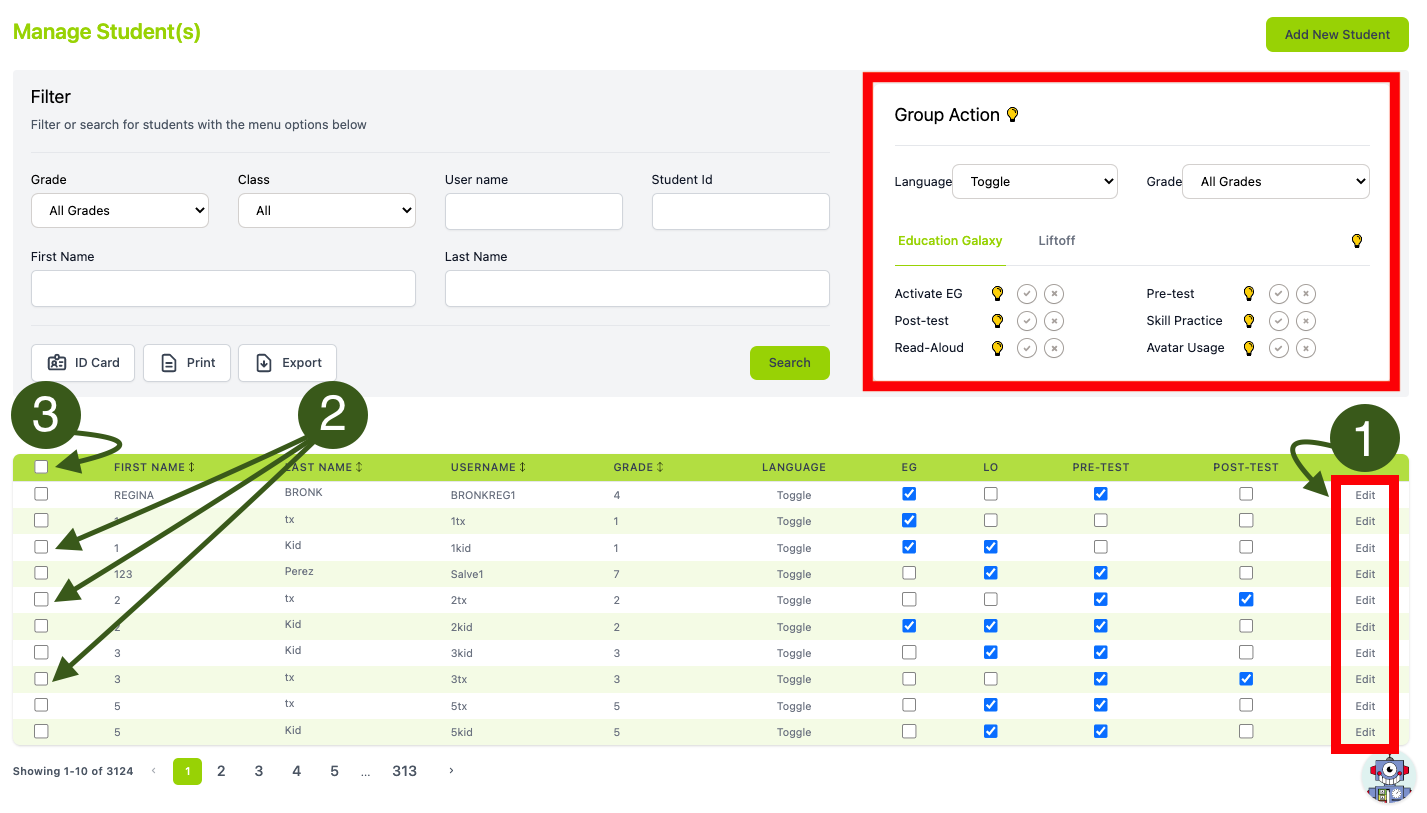Image resolution: width=1427 pixels, height=813 pixels.
Task: Click the Skill Practice X icon
Action: (x=1306, y=321)
